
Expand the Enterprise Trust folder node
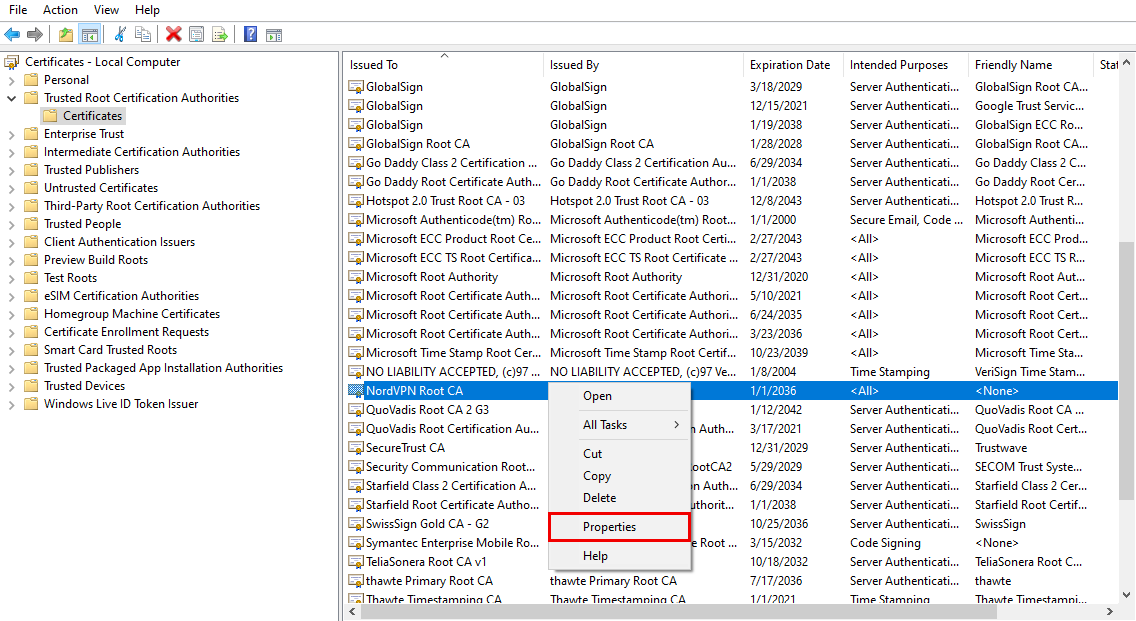click(x=12, y=134)
